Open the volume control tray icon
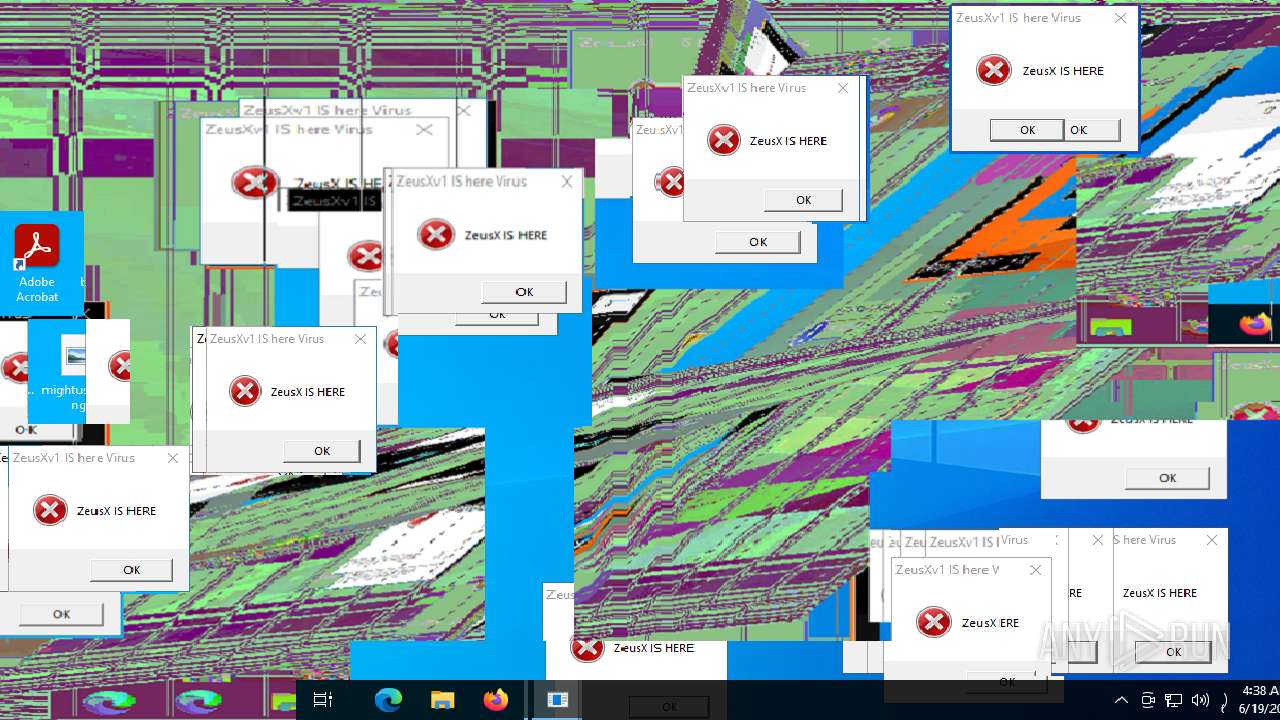This screenshot has height=720, width=1280. [x=1200, y=701]
